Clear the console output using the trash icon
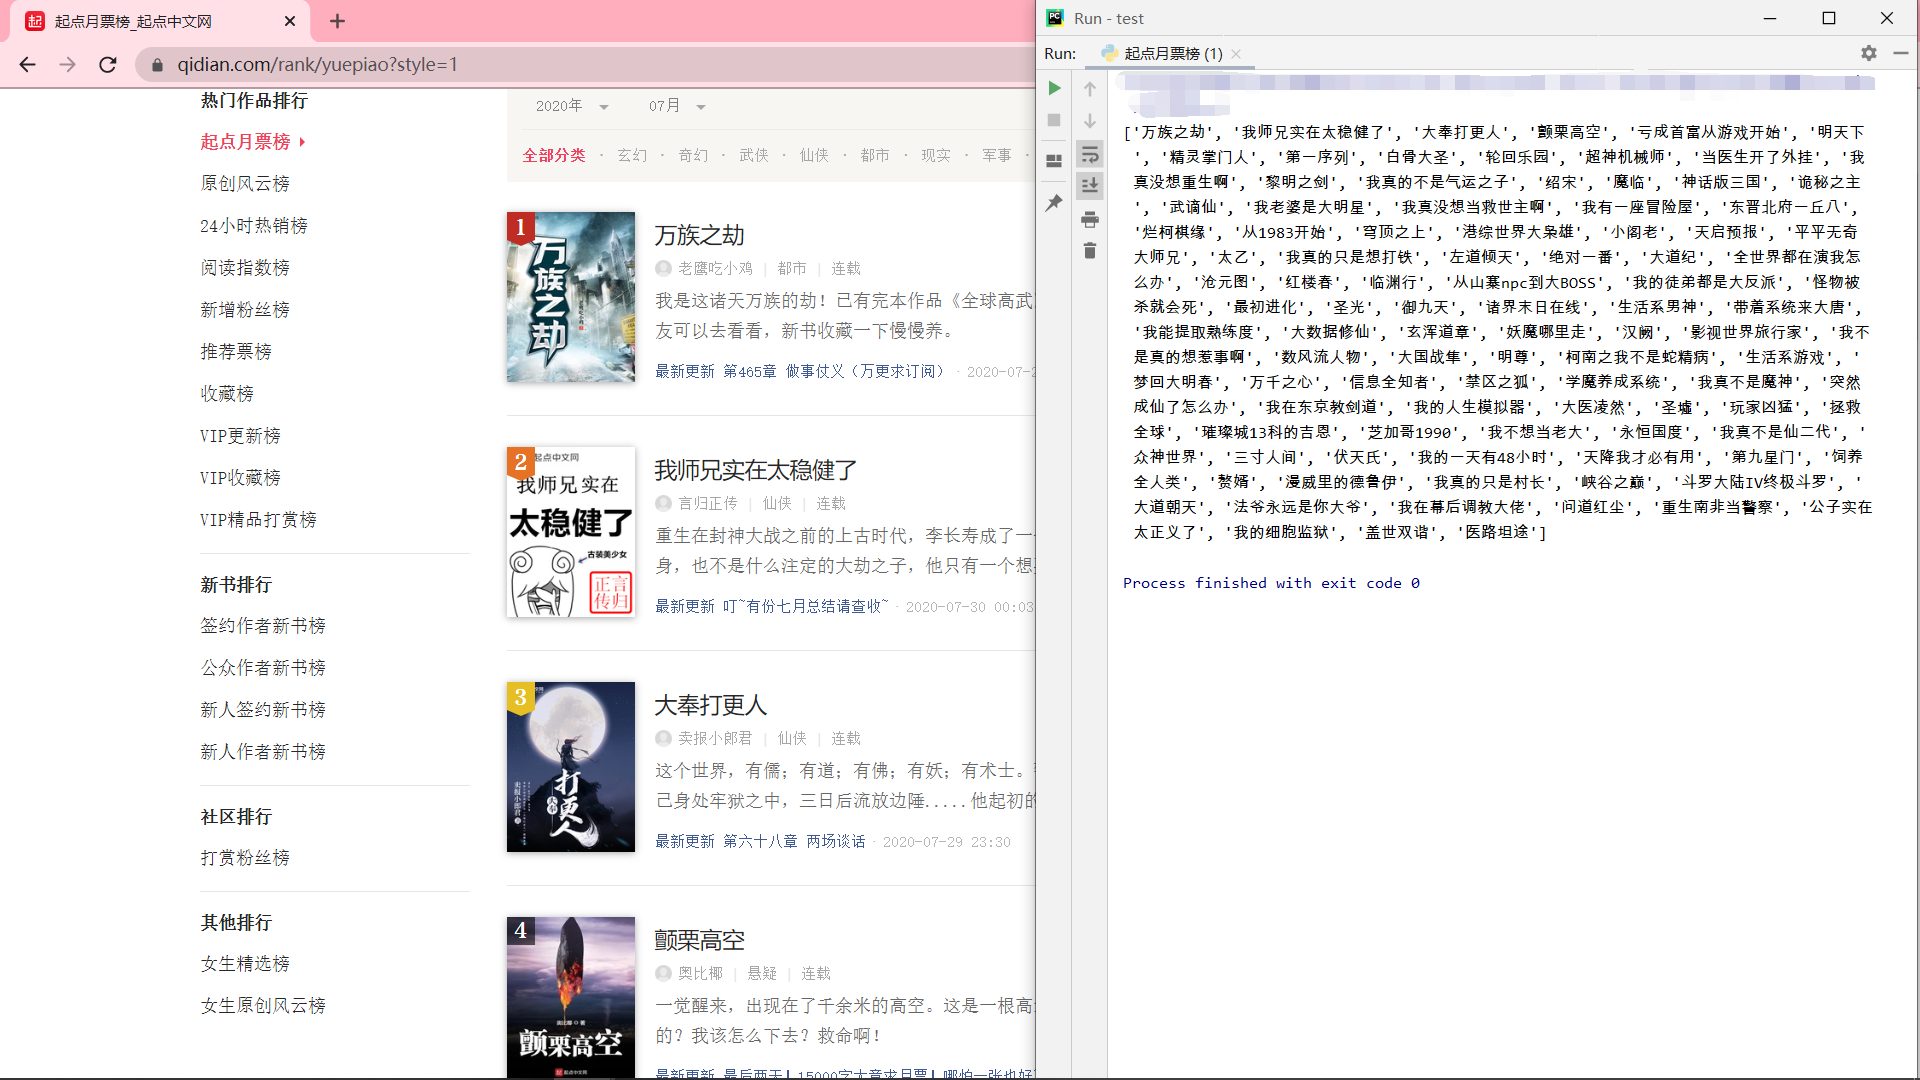The width and height of the screenshot is (1920, 1080). click(1090, 251)
